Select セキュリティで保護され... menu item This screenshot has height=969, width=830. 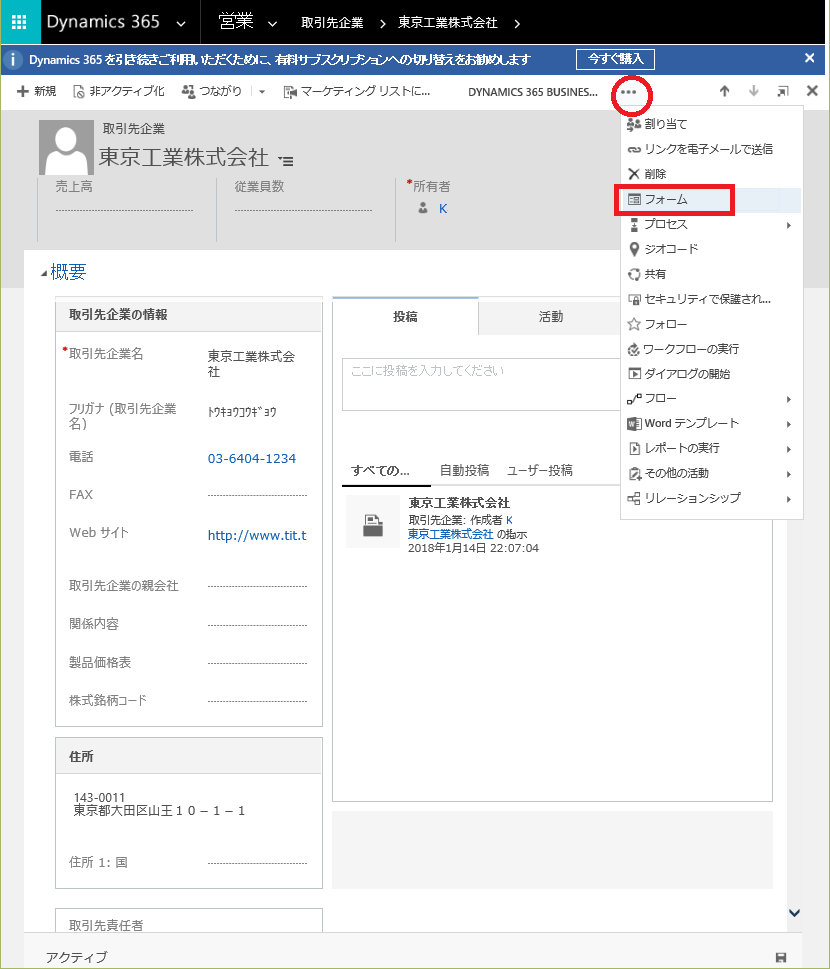(711, 299)
